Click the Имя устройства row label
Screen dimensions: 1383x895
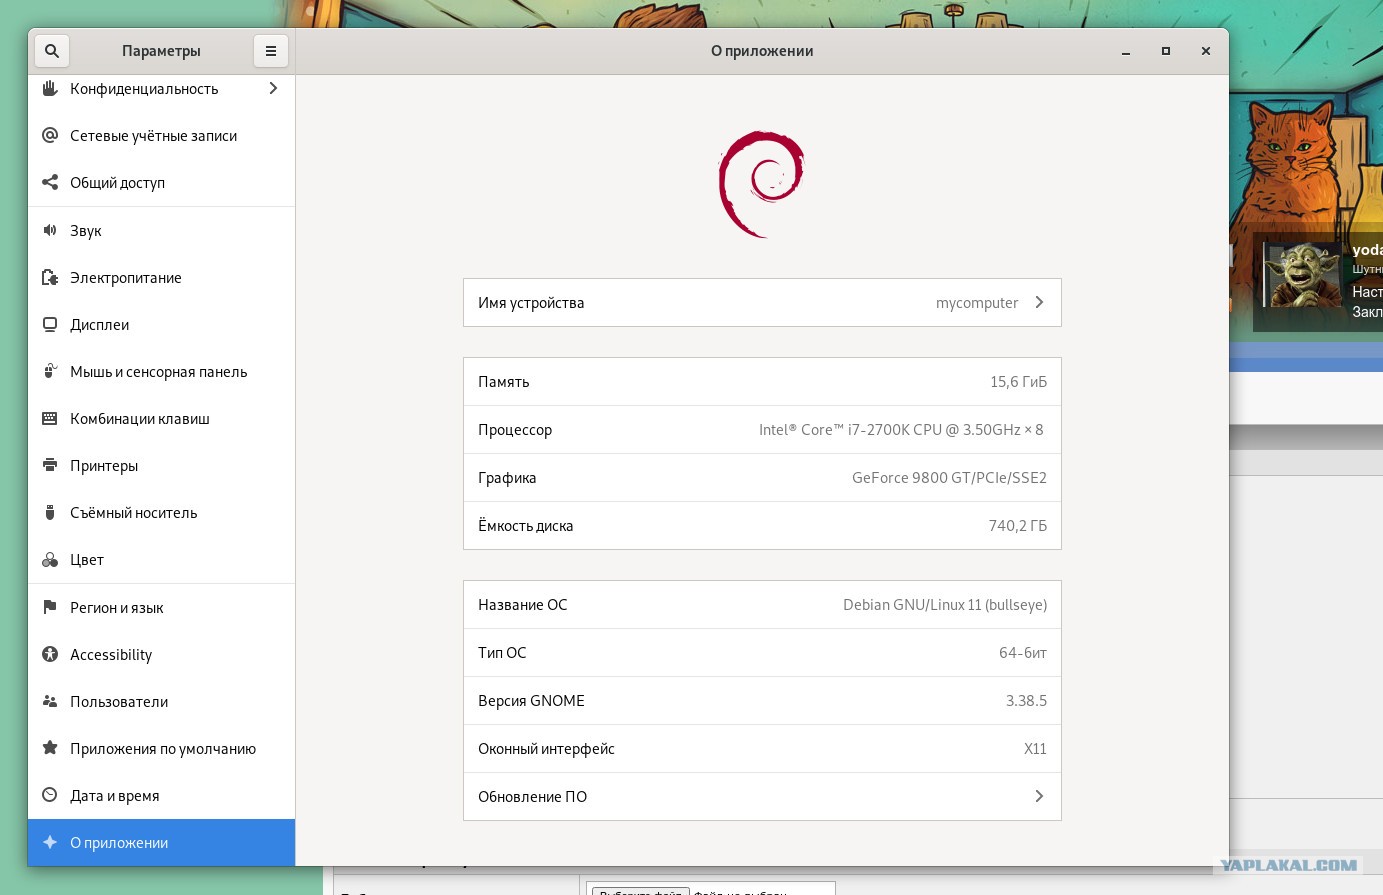(x=531, y=303)
